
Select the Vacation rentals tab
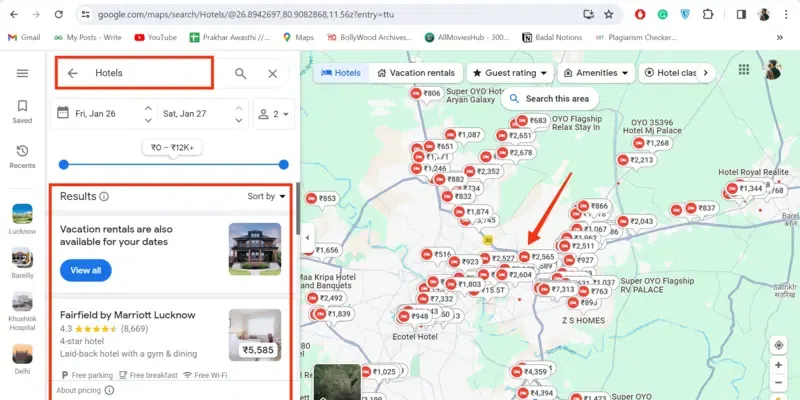coord(416,73)
